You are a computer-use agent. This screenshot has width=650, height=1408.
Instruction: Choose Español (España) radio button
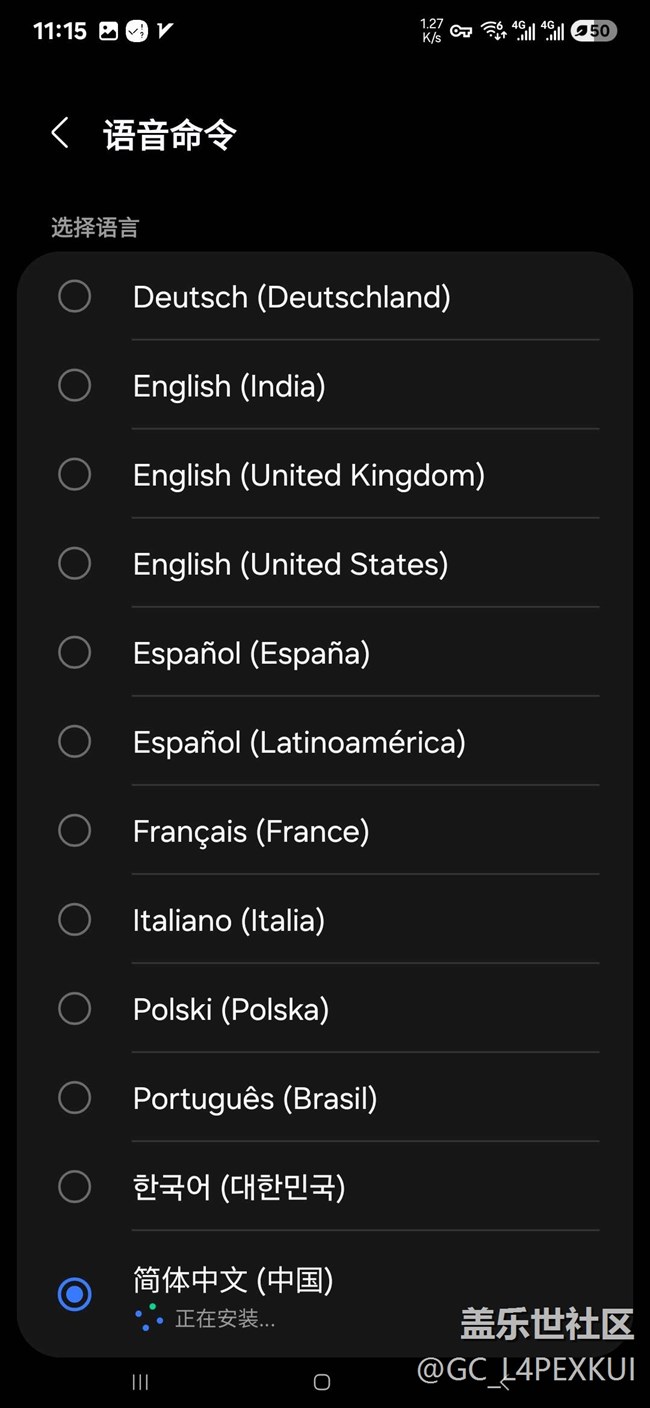(x=75, y=652)
